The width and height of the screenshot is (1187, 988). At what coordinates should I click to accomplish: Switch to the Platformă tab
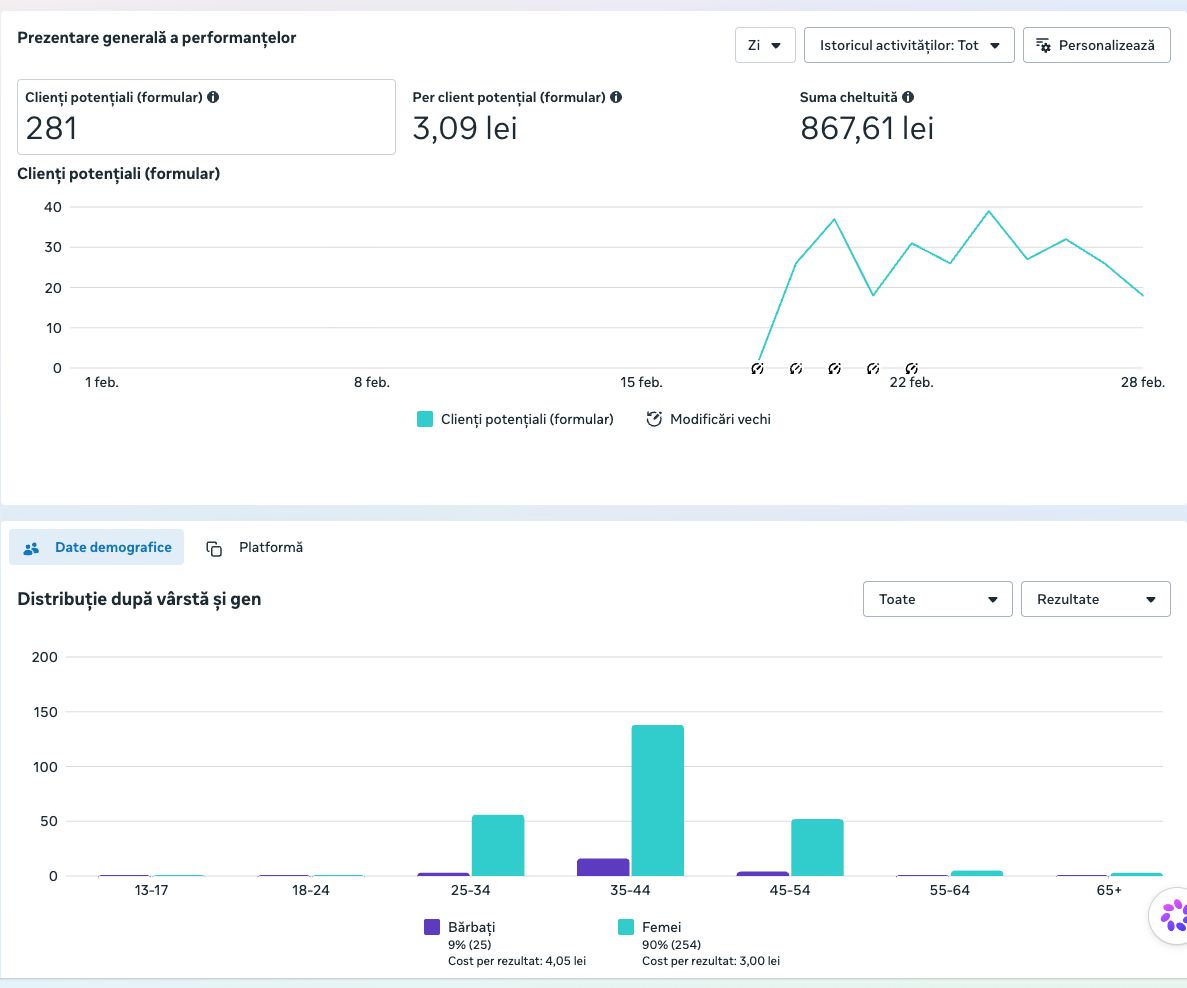coord(254,547)
